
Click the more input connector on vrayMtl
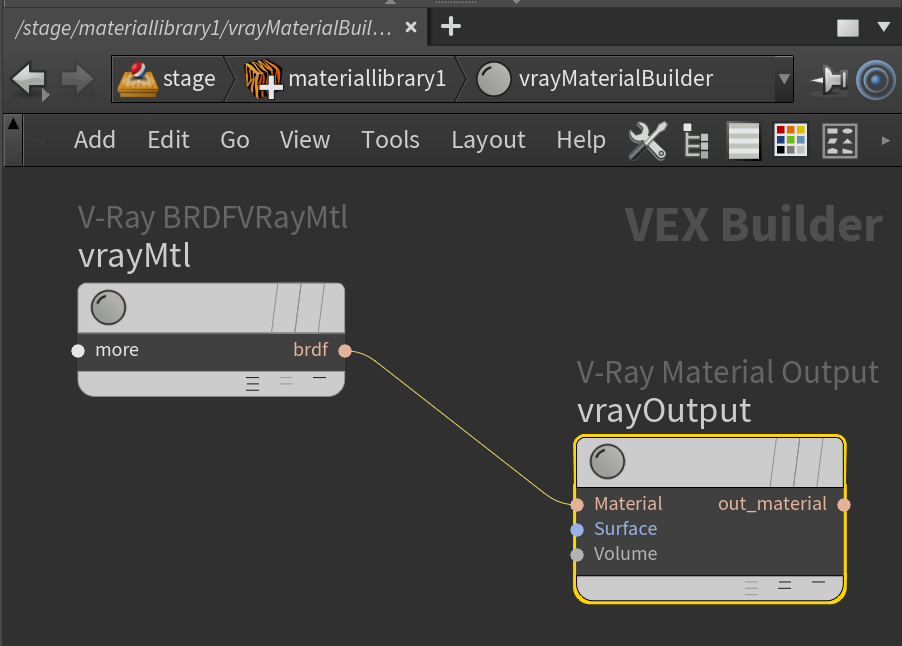[x=78, y=351]
